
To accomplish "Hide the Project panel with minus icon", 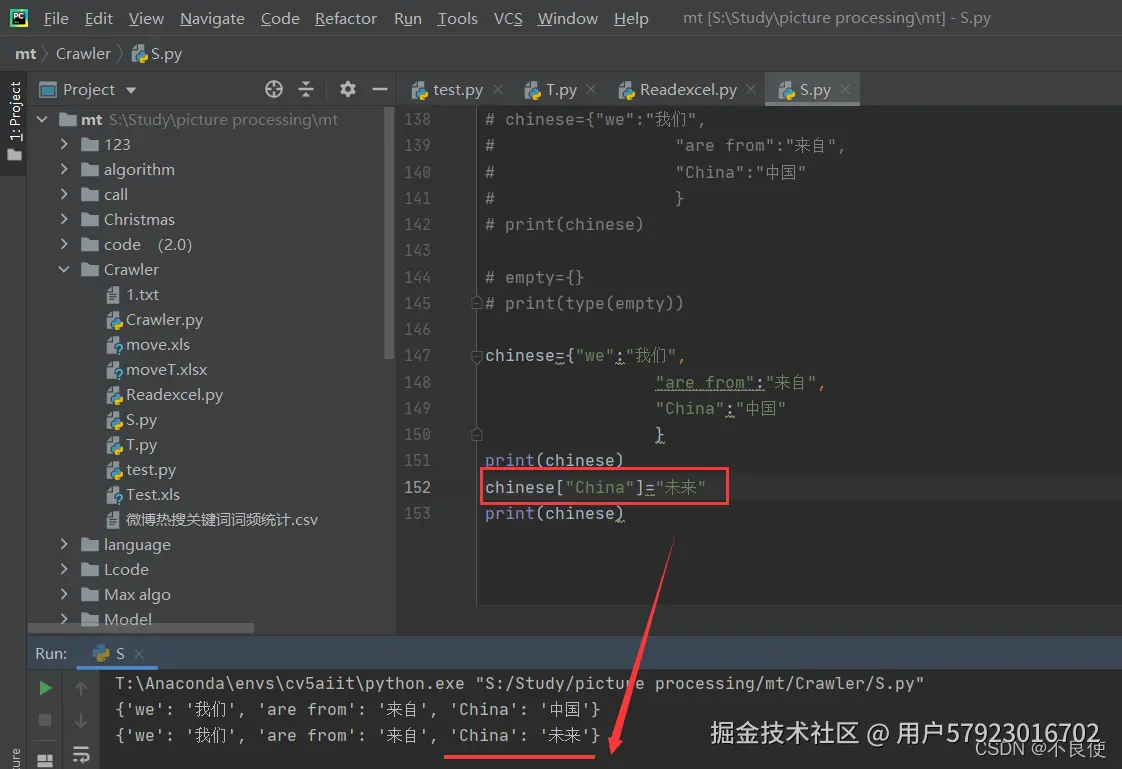I will click(x=380, y=89).
